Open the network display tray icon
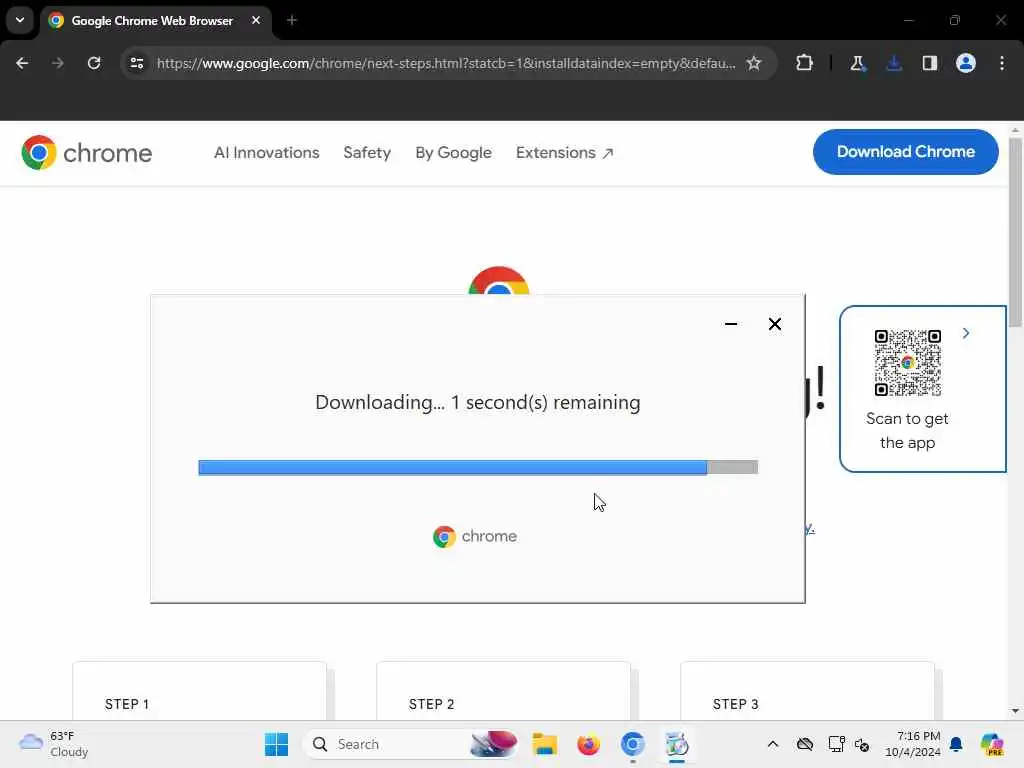Image resolution: width=1024 pixels, height=768 pixels. (x=836, y=744)
